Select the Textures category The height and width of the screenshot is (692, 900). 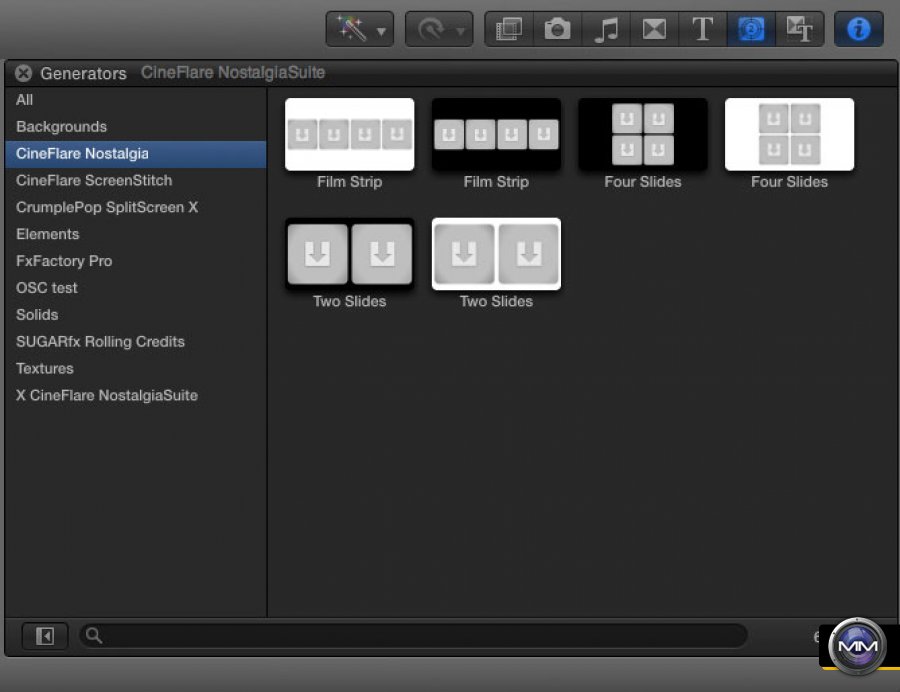pos(45,369)
